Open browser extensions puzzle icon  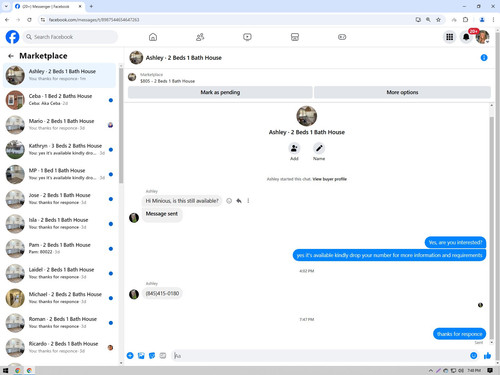pos(465,20)
